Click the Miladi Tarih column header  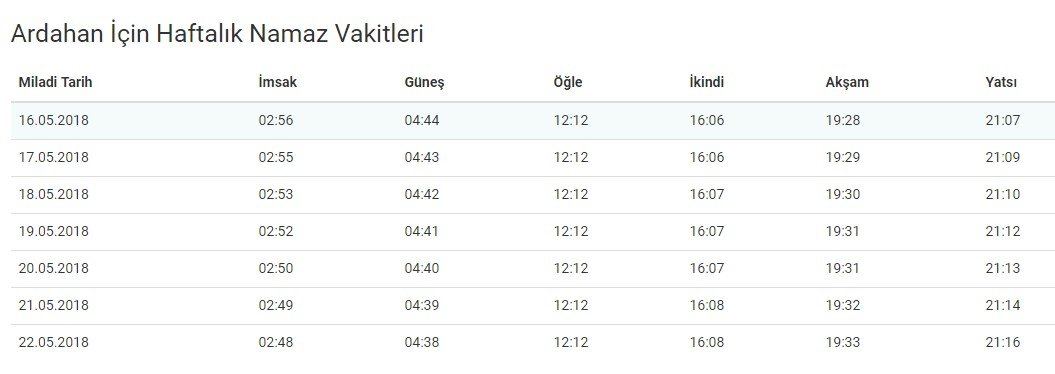click(55, 83)
